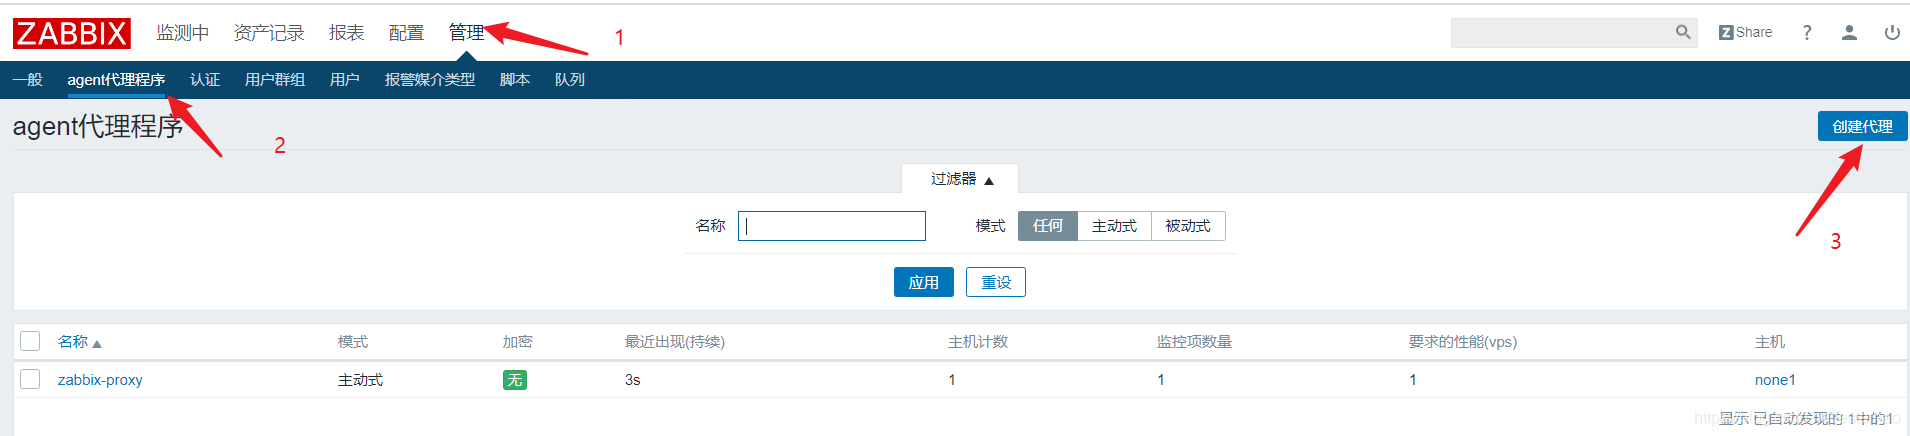Click the 主动式 mode cell in zabbix-proxy row

(x=360, y=380)
